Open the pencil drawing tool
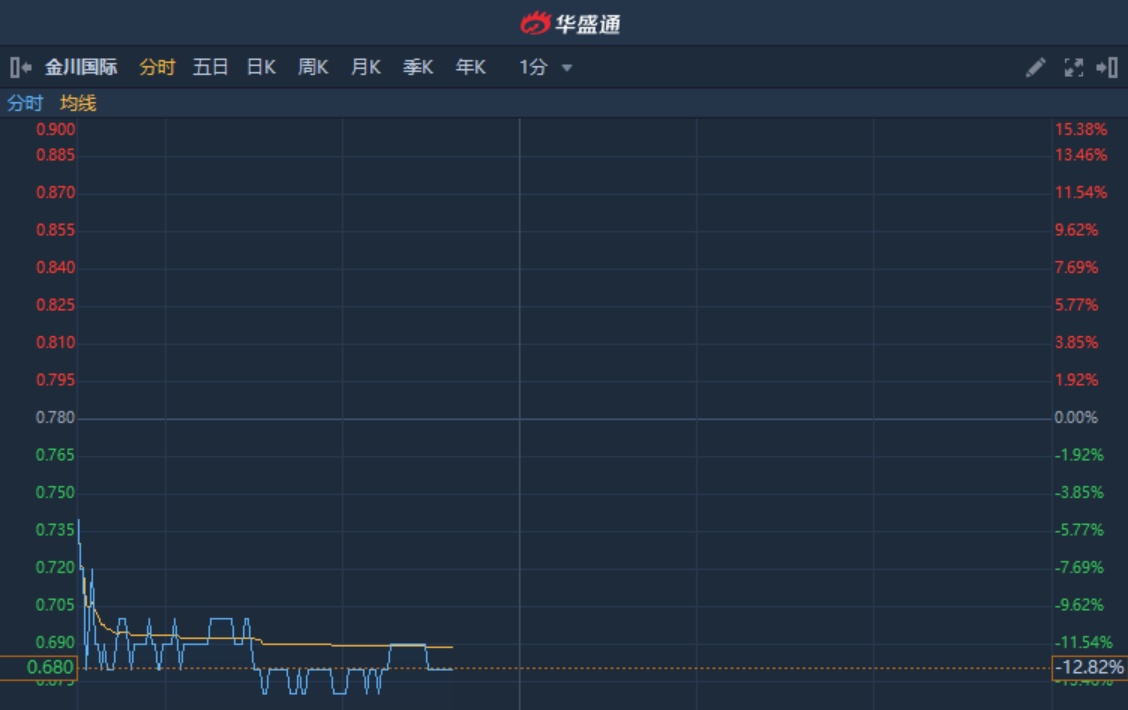The height and width of the screenshot is (710, 1128). 1035,68
